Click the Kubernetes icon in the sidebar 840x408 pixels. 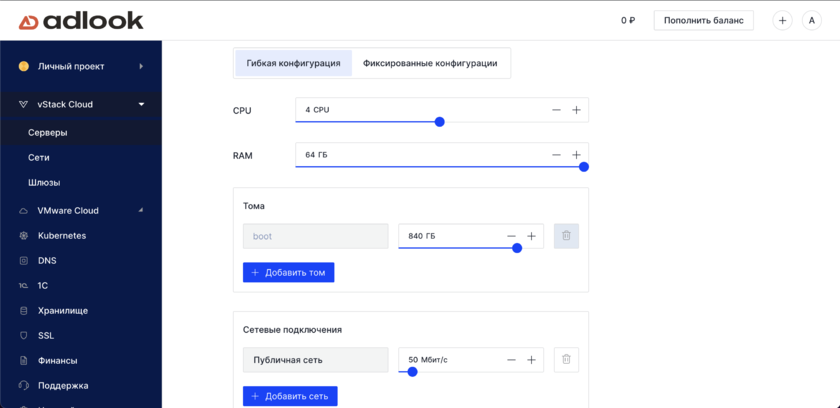click(x=24, y=236)
